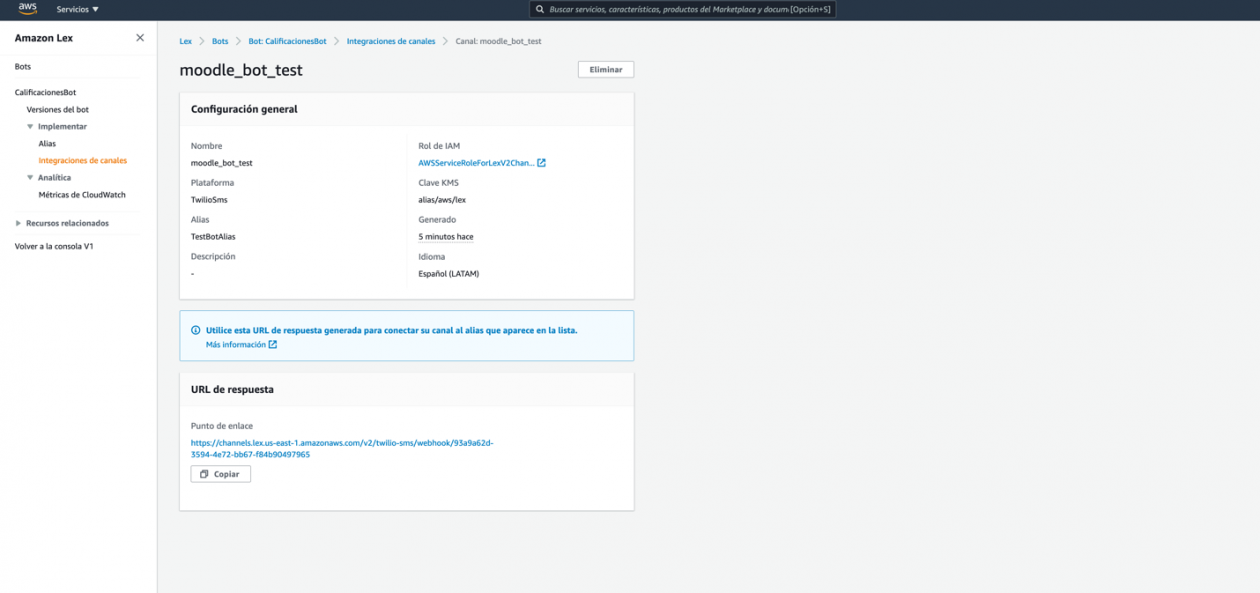Viewport: 1260px width, 593px height.
Task: Close the Amazon Lex sidebar panel
Action: [x=140, y=38]
